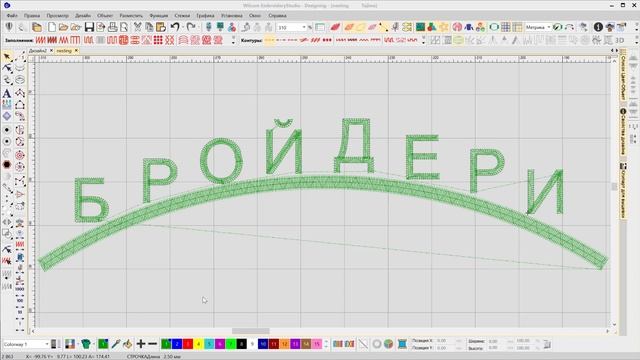Pick the Lettering tool (letter A)
This screenshot has width=640, height=360.
[x=7, y=93]
